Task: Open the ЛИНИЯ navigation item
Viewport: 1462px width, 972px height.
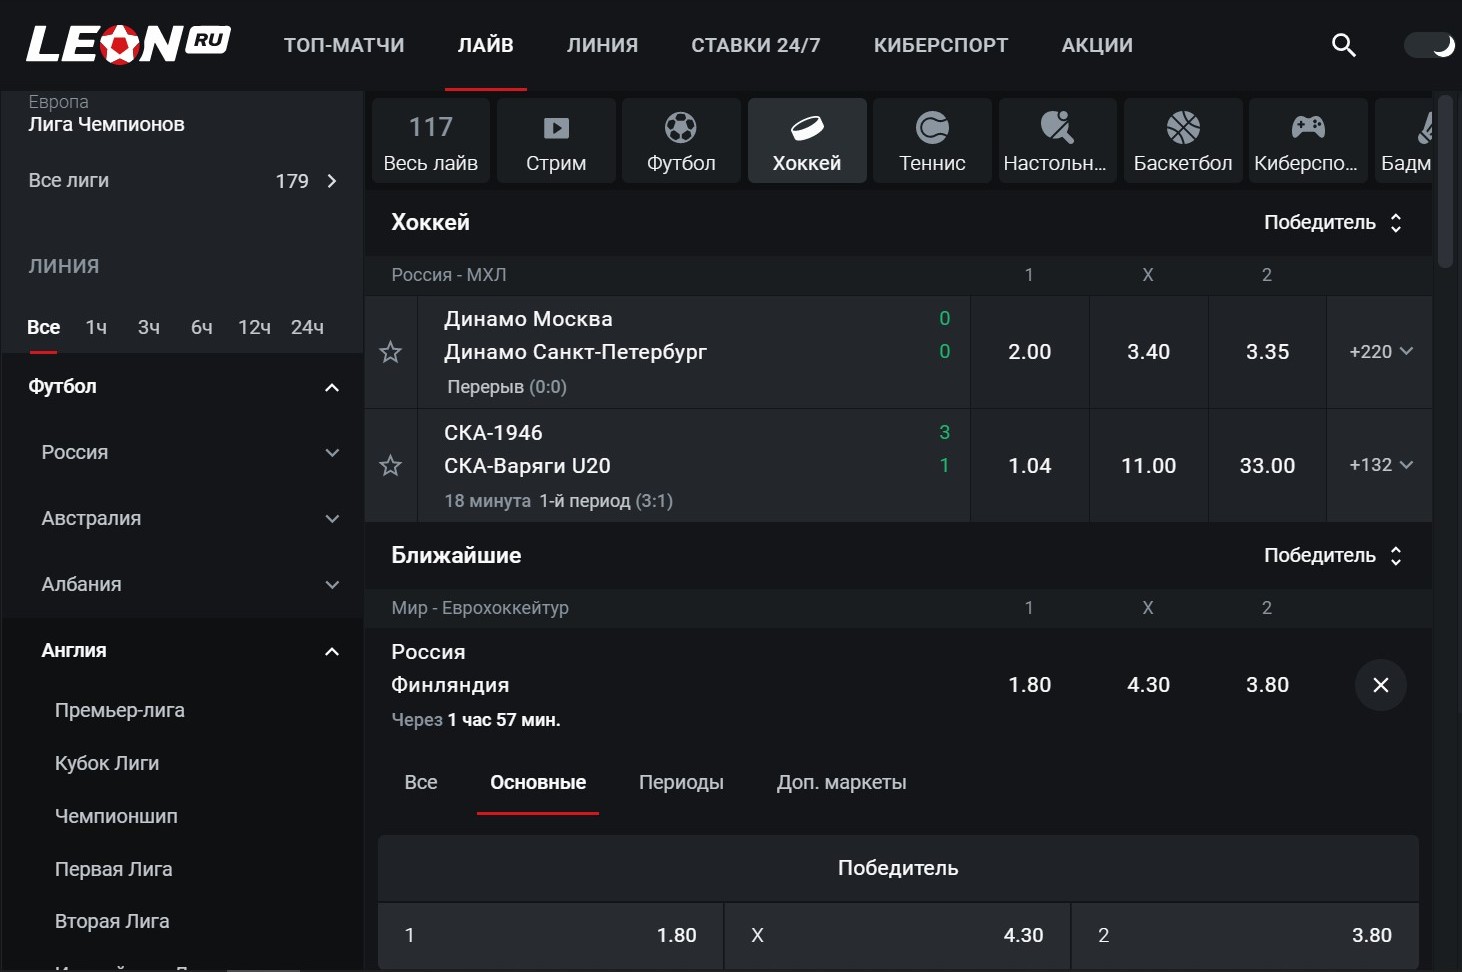Action: (602, 45)
